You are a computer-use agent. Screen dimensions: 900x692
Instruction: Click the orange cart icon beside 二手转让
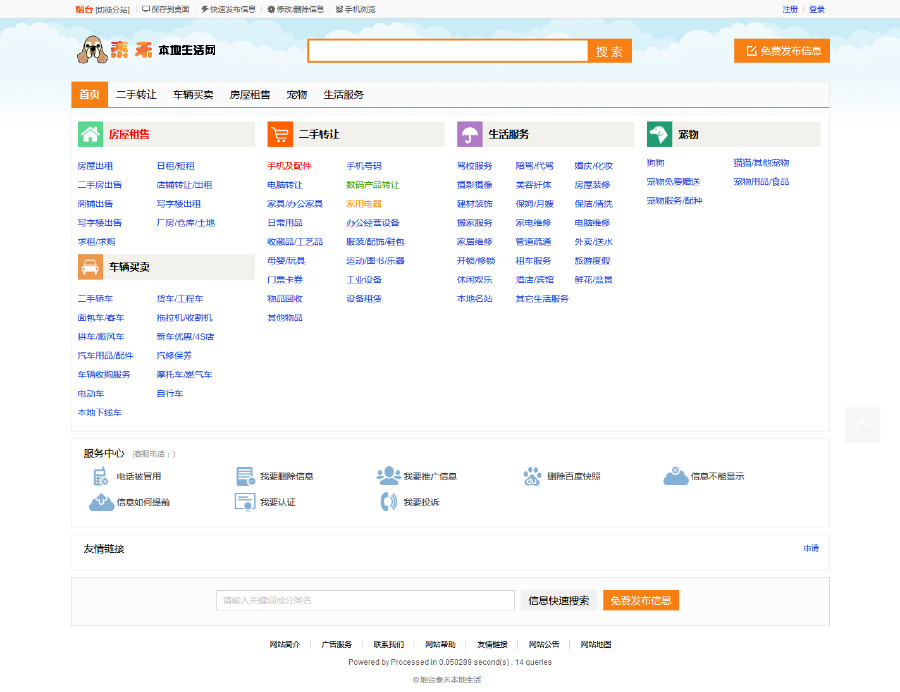(279, 133)
